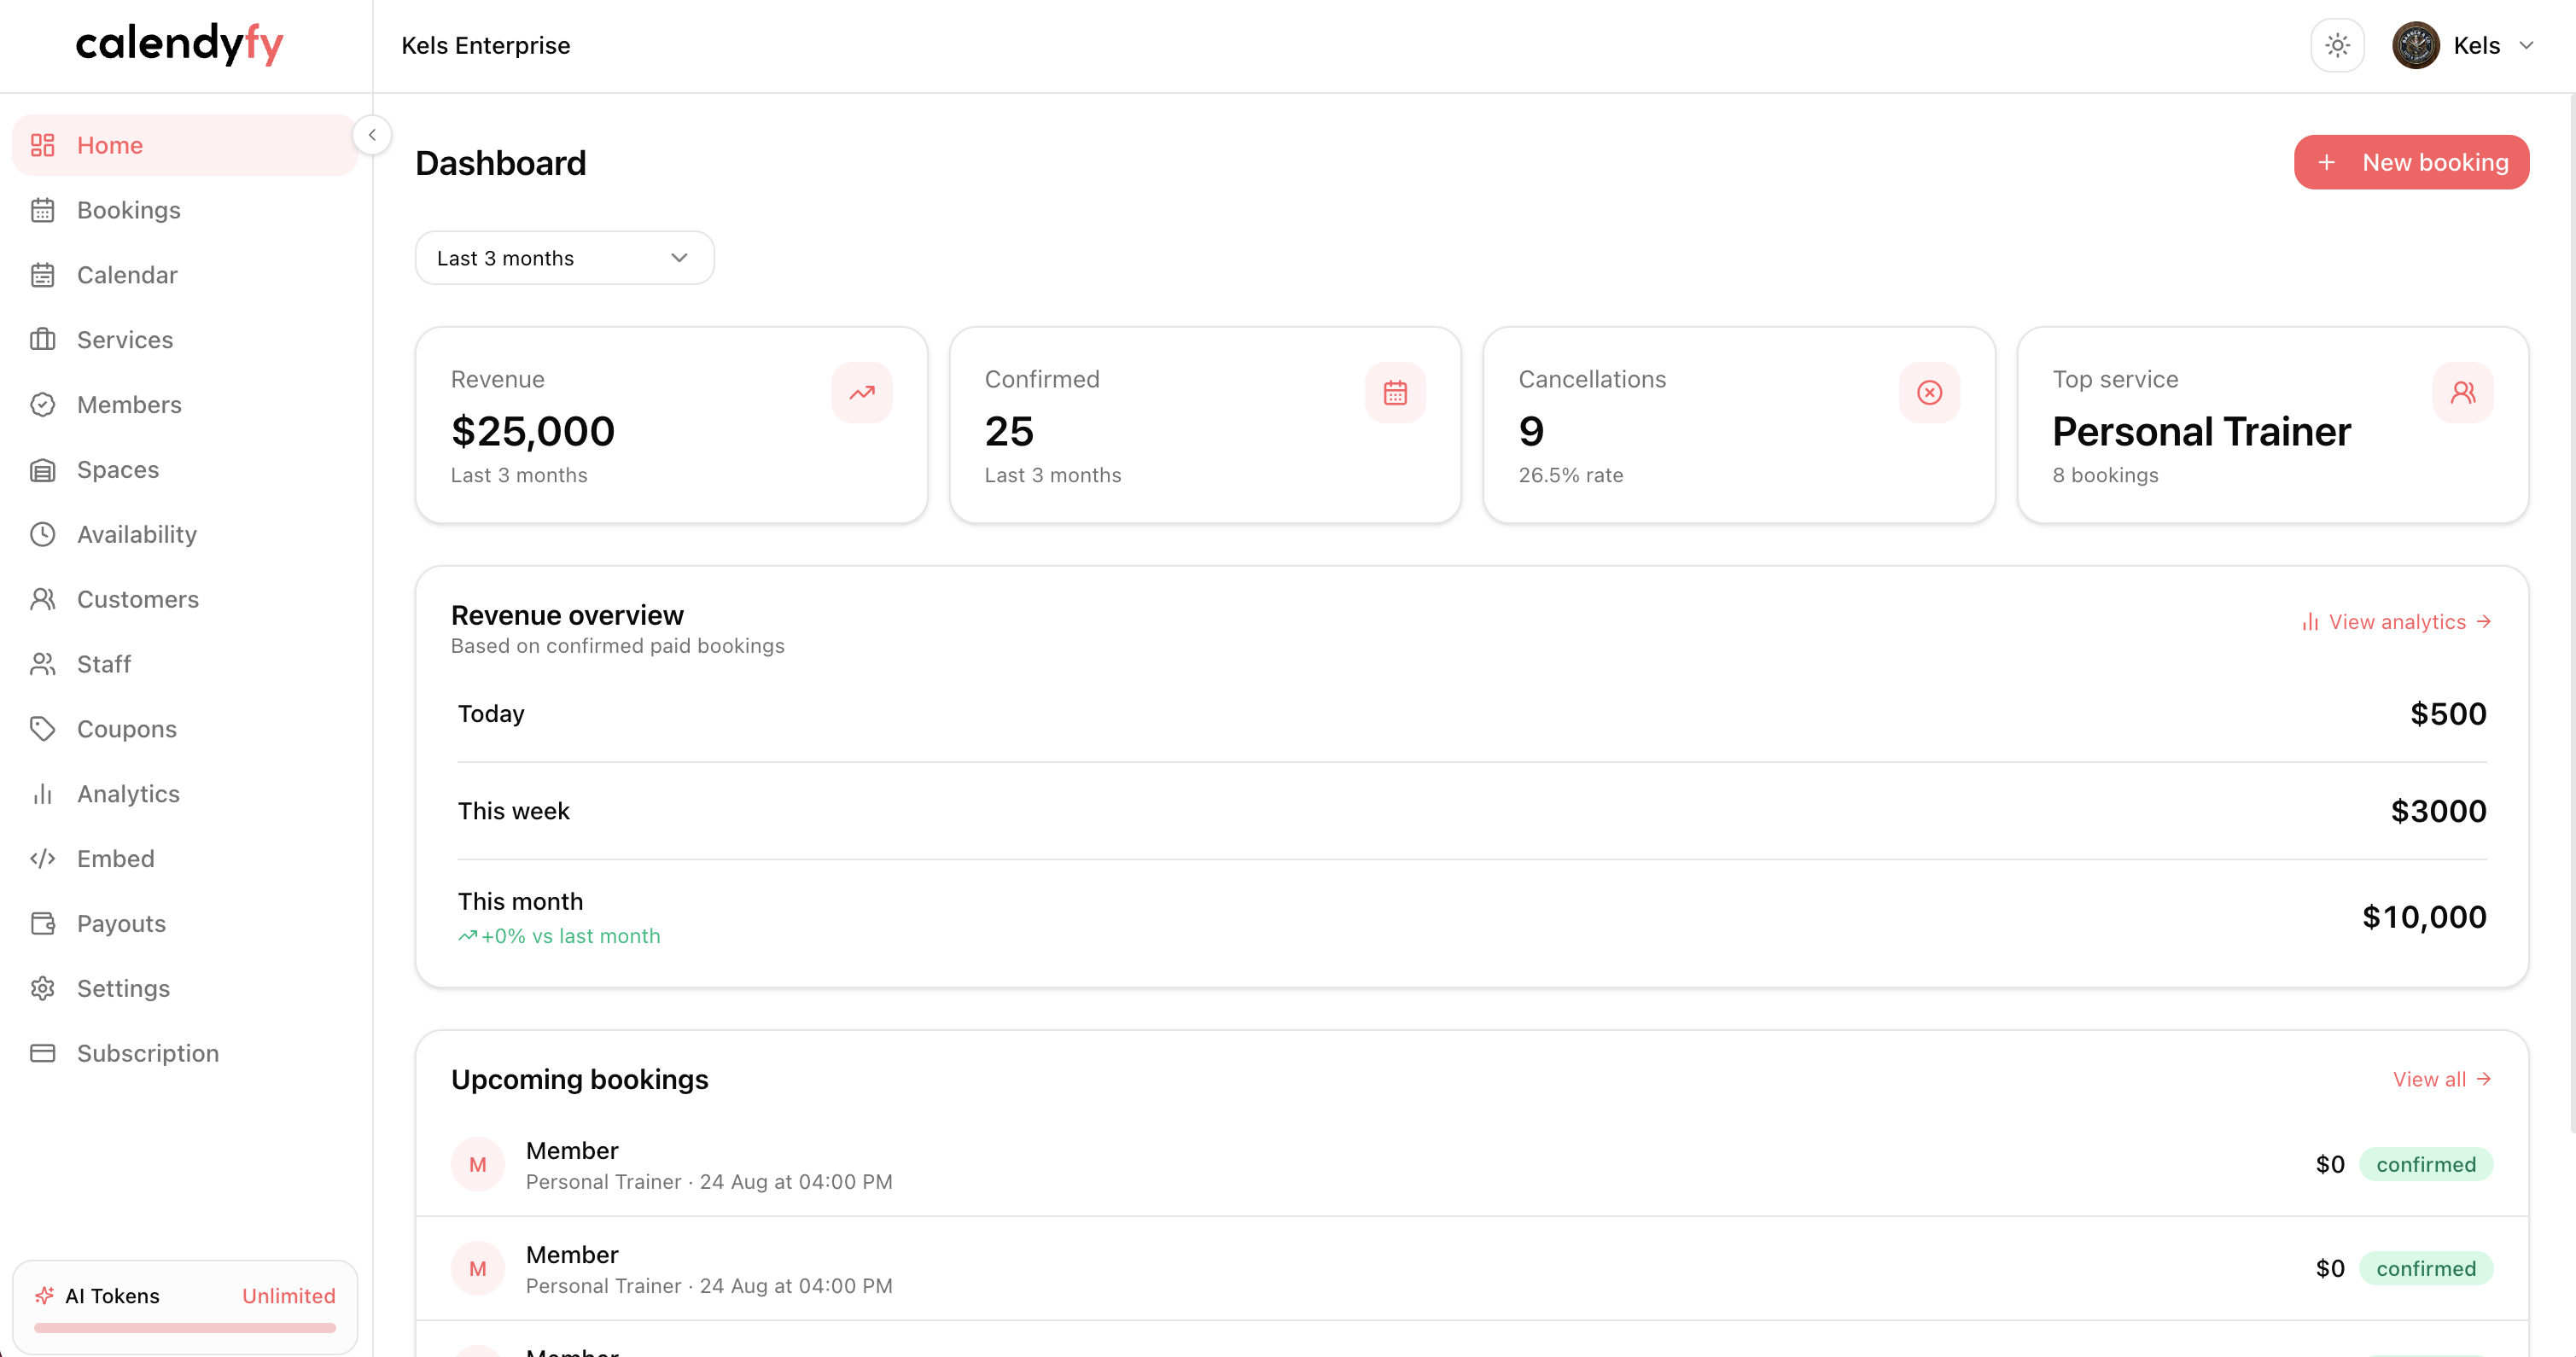Navigate to Members page
2576x1357 pixels.
(185, 405)
